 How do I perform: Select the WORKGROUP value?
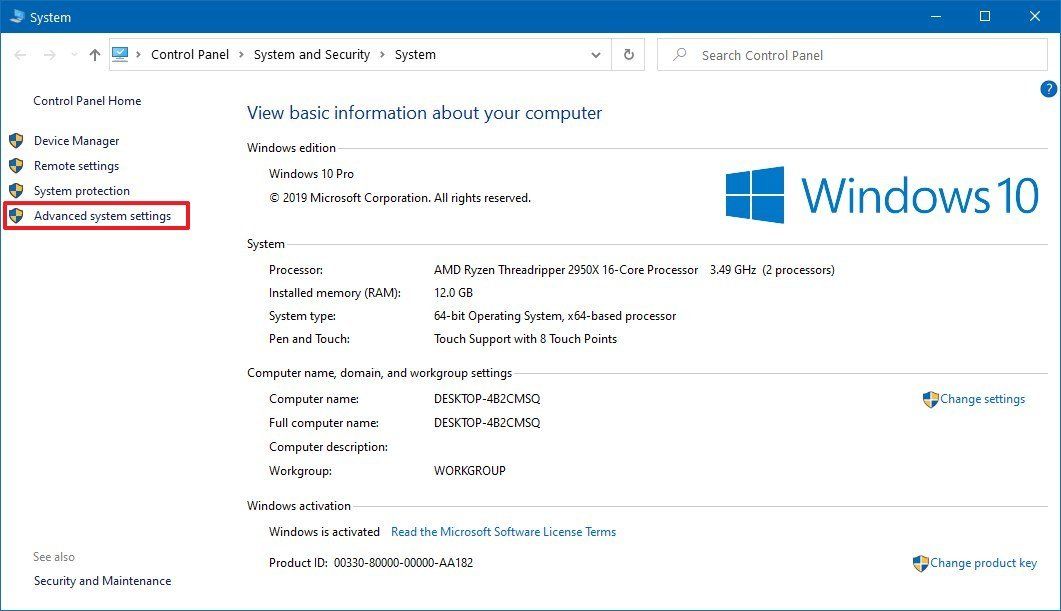470,471
